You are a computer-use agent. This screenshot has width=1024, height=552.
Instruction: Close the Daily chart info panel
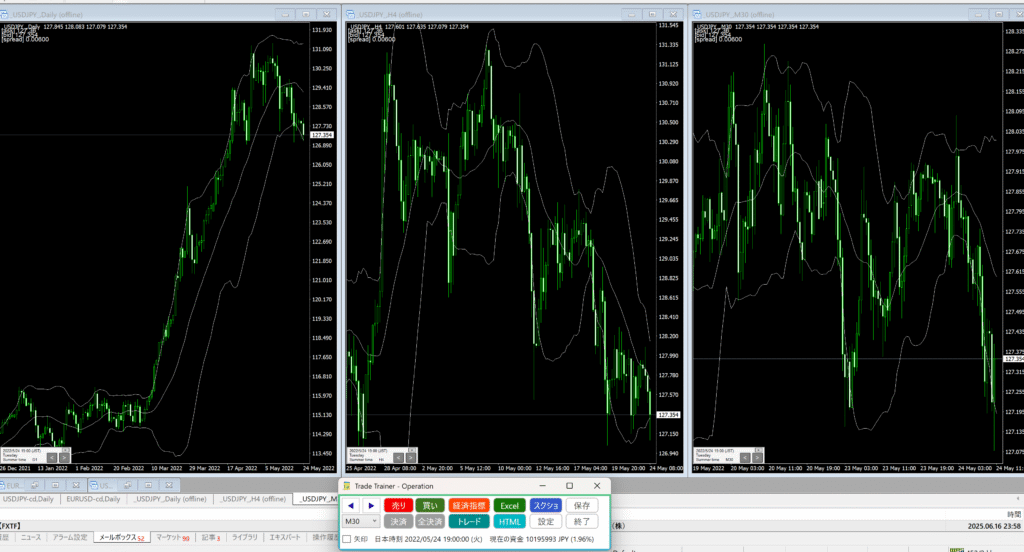[x=65, y=450]
